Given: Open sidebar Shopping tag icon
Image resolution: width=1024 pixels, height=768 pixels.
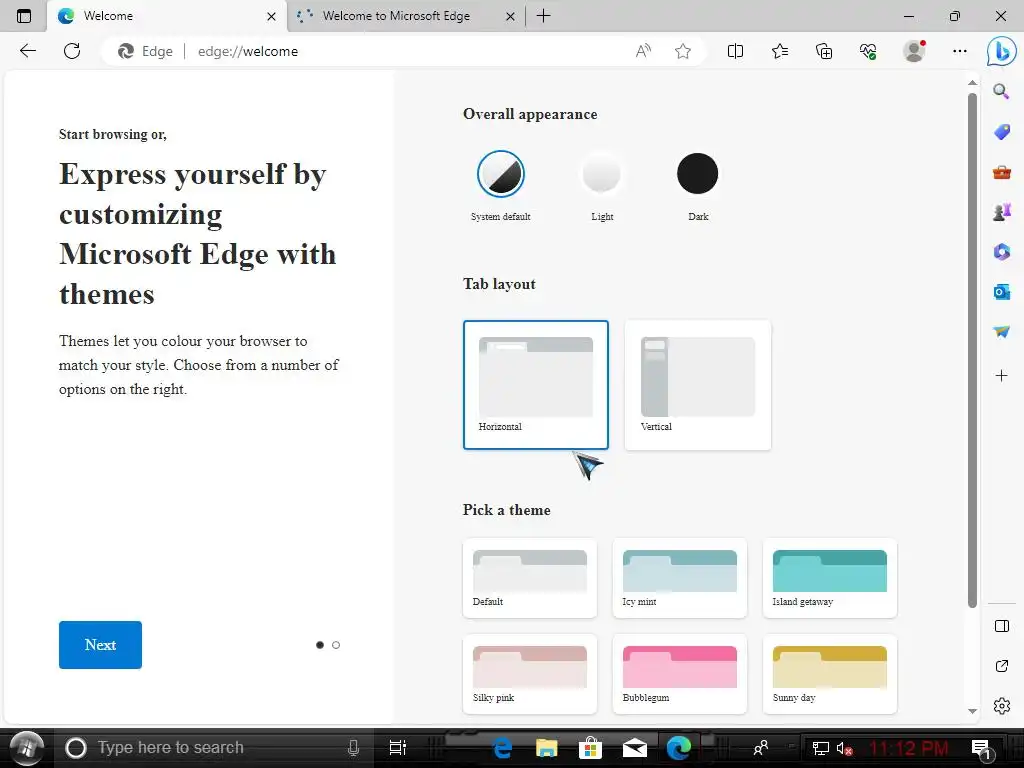Looking at the screenshot, I should [1001, 132].
